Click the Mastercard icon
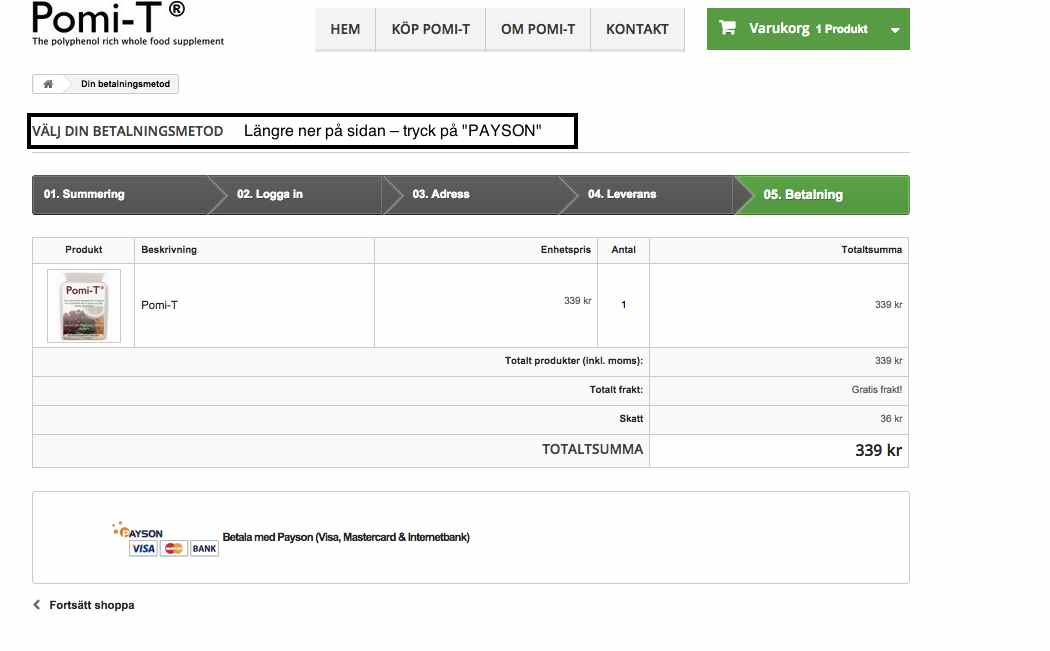The width and height of the screenshot is (1050, 651). [x=173, y=549]
